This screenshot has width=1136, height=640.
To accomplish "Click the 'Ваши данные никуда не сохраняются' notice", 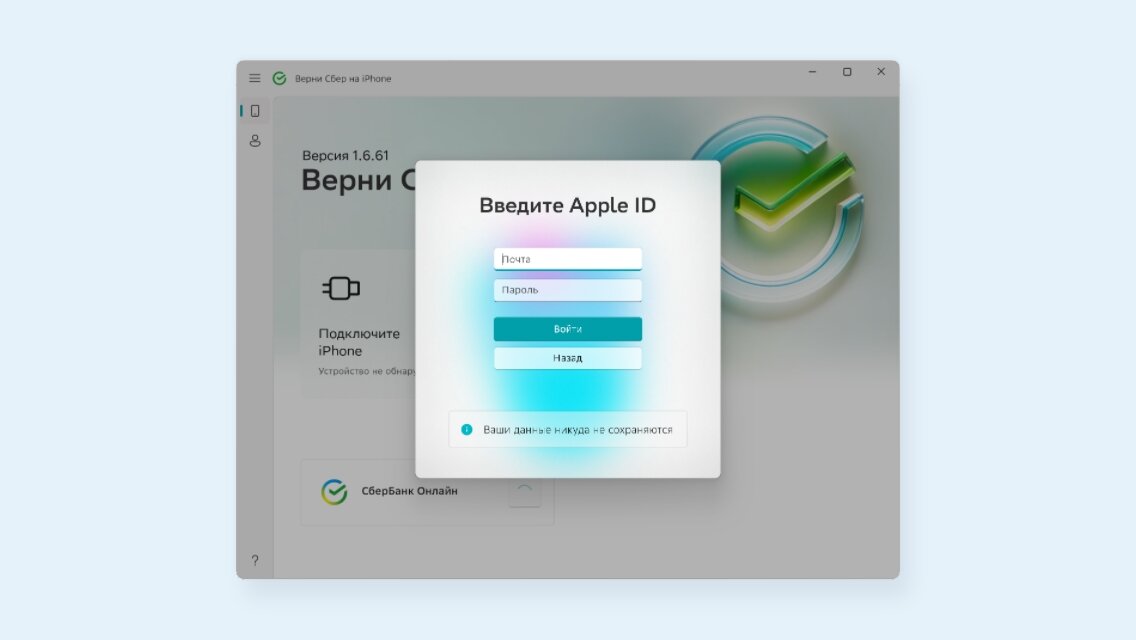I will click(x=567, y=429).
